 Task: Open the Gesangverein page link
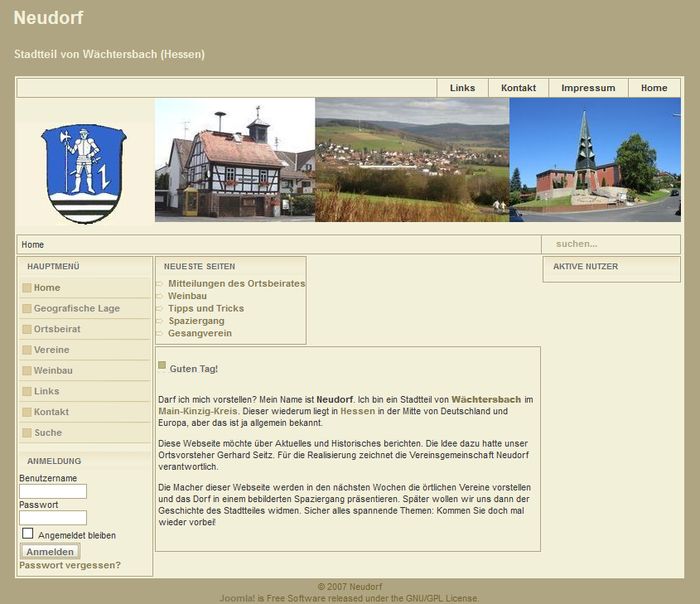coord(200,333)
